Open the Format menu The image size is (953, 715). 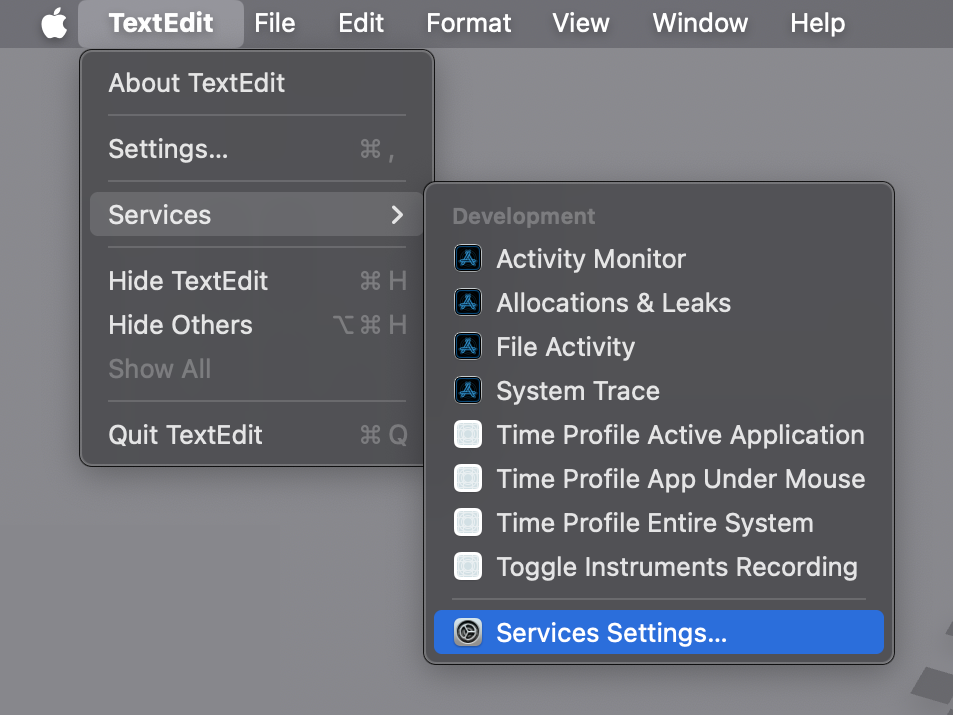467,22
